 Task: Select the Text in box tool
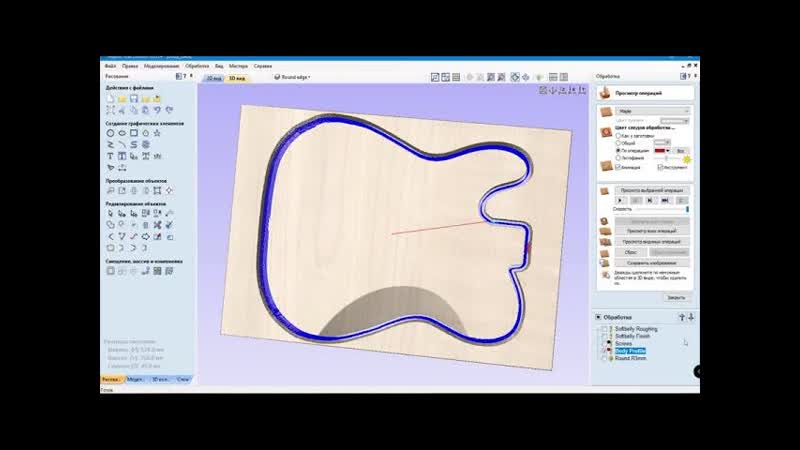[122, 156]
